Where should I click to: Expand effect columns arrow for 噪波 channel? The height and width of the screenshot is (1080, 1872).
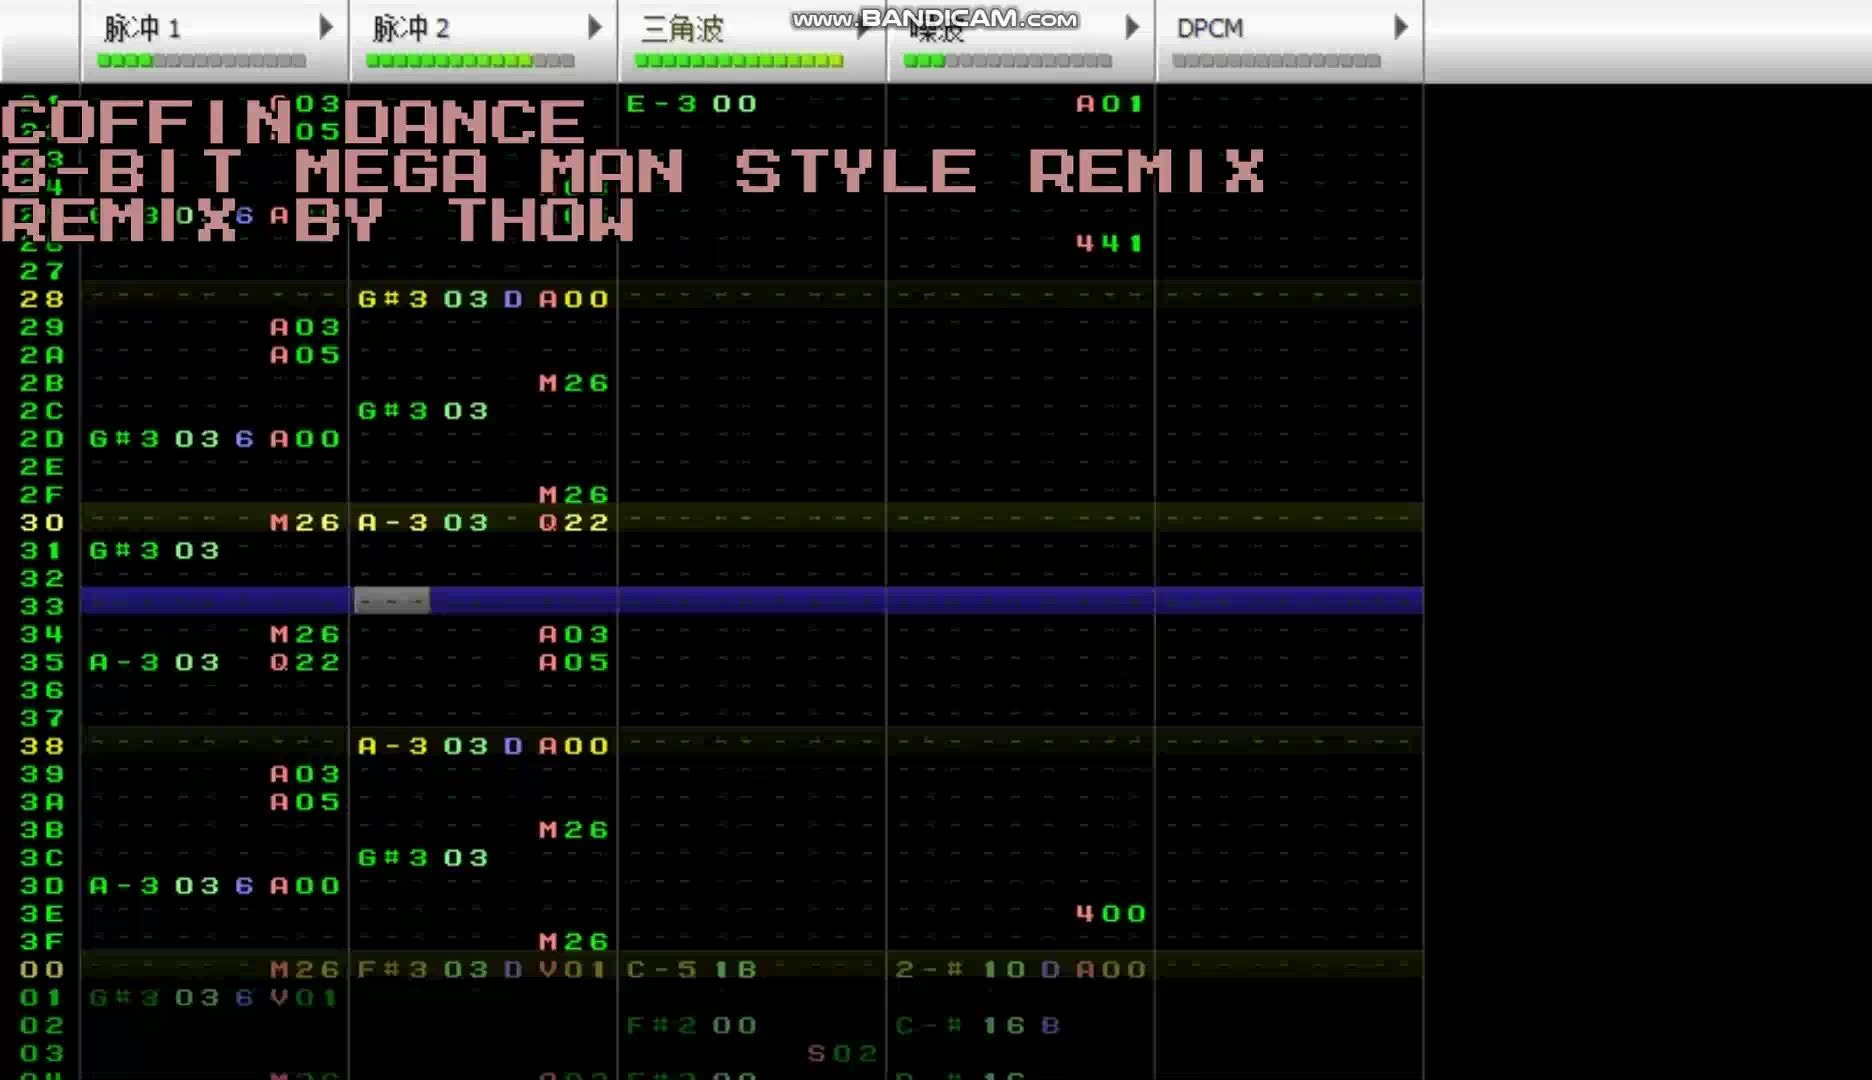(1132, 27)
